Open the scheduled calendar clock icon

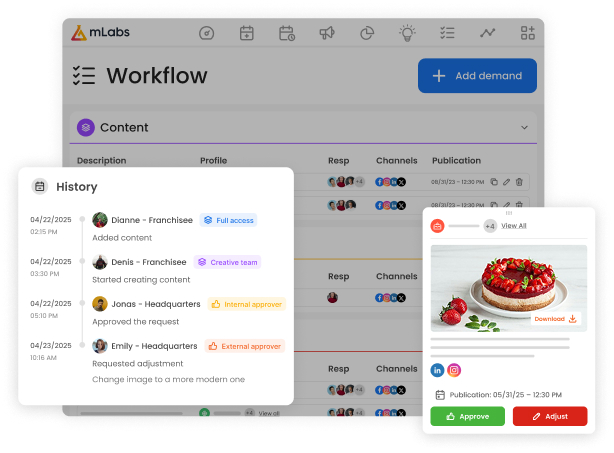(287, 33)
